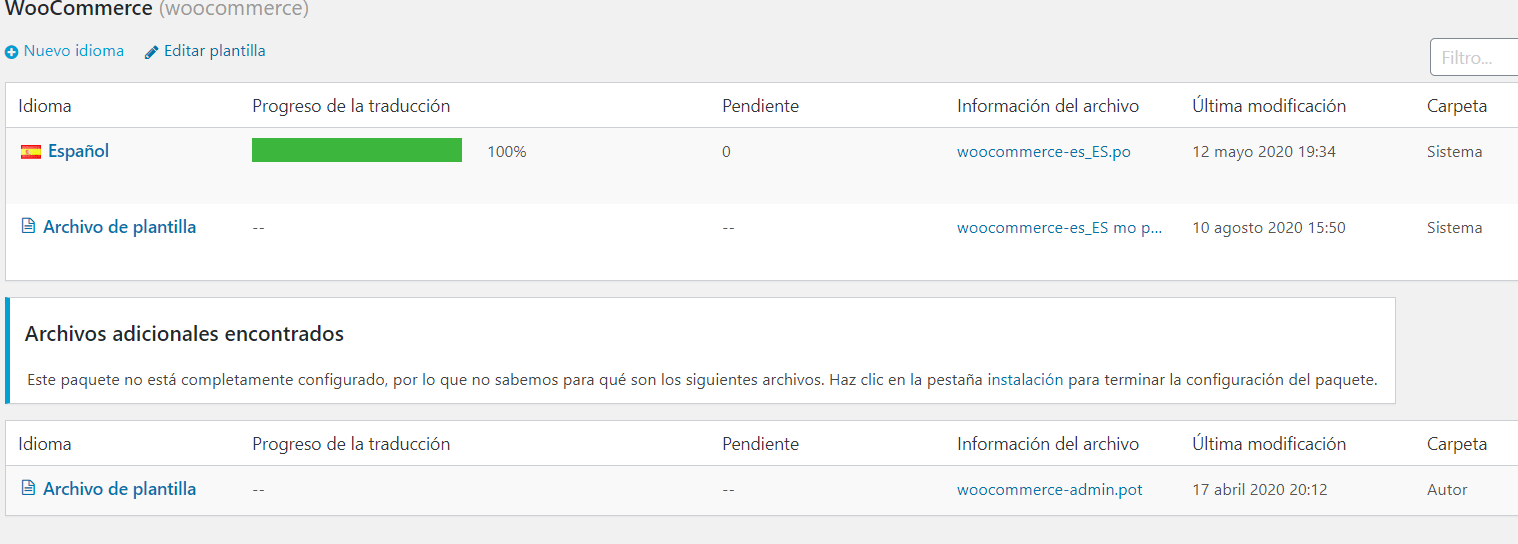The image size is (1518, 544).
Task: Sort by Progreso de la traducción header
Action: point(351,106)
